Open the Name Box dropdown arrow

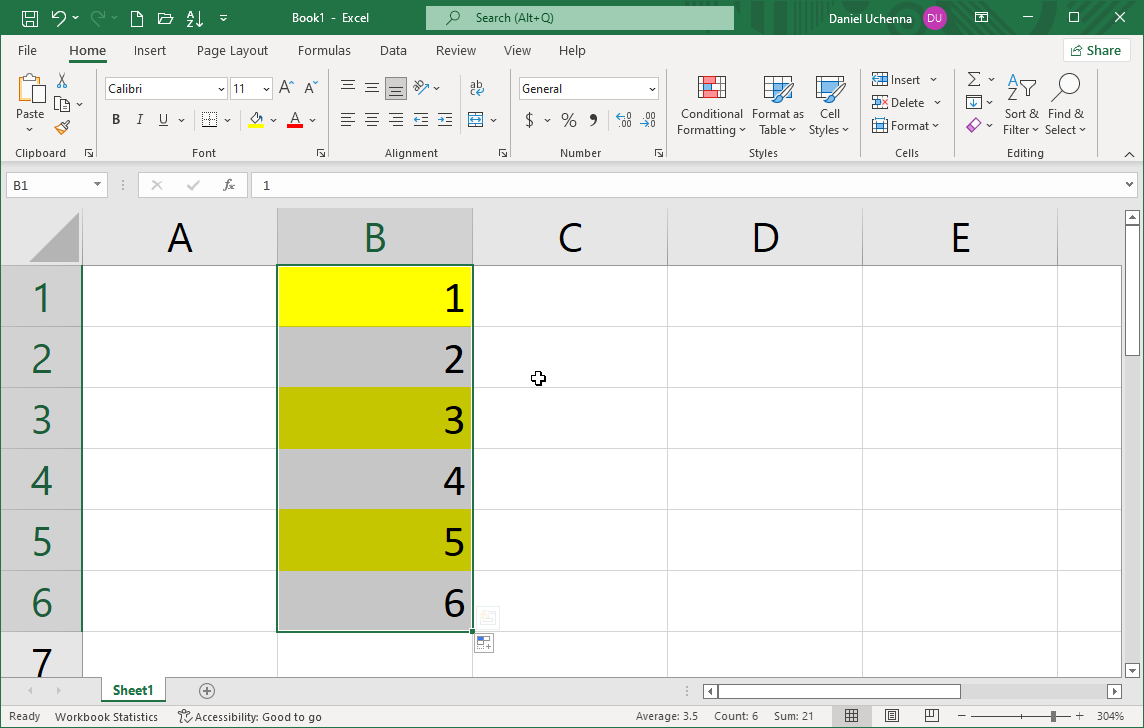pos(97,185)
